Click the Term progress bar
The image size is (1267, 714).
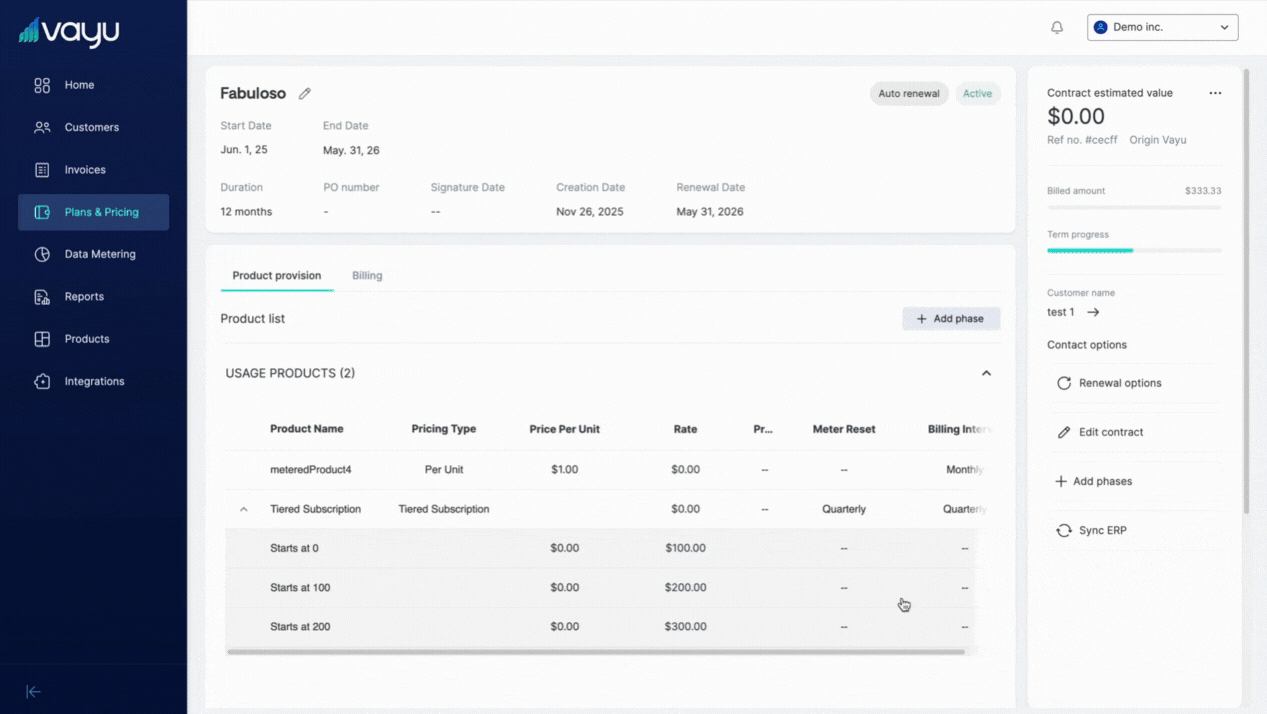point(1133,250)
